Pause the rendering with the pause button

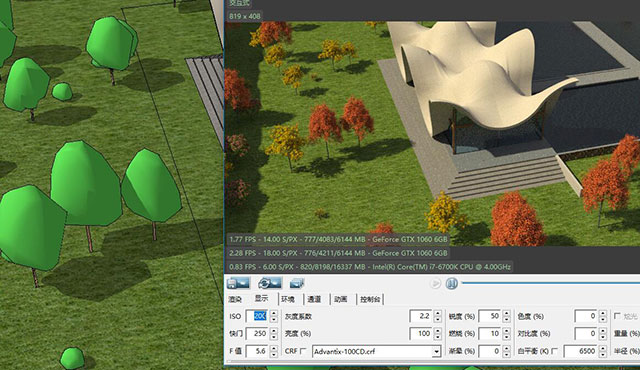coord(451,283)
